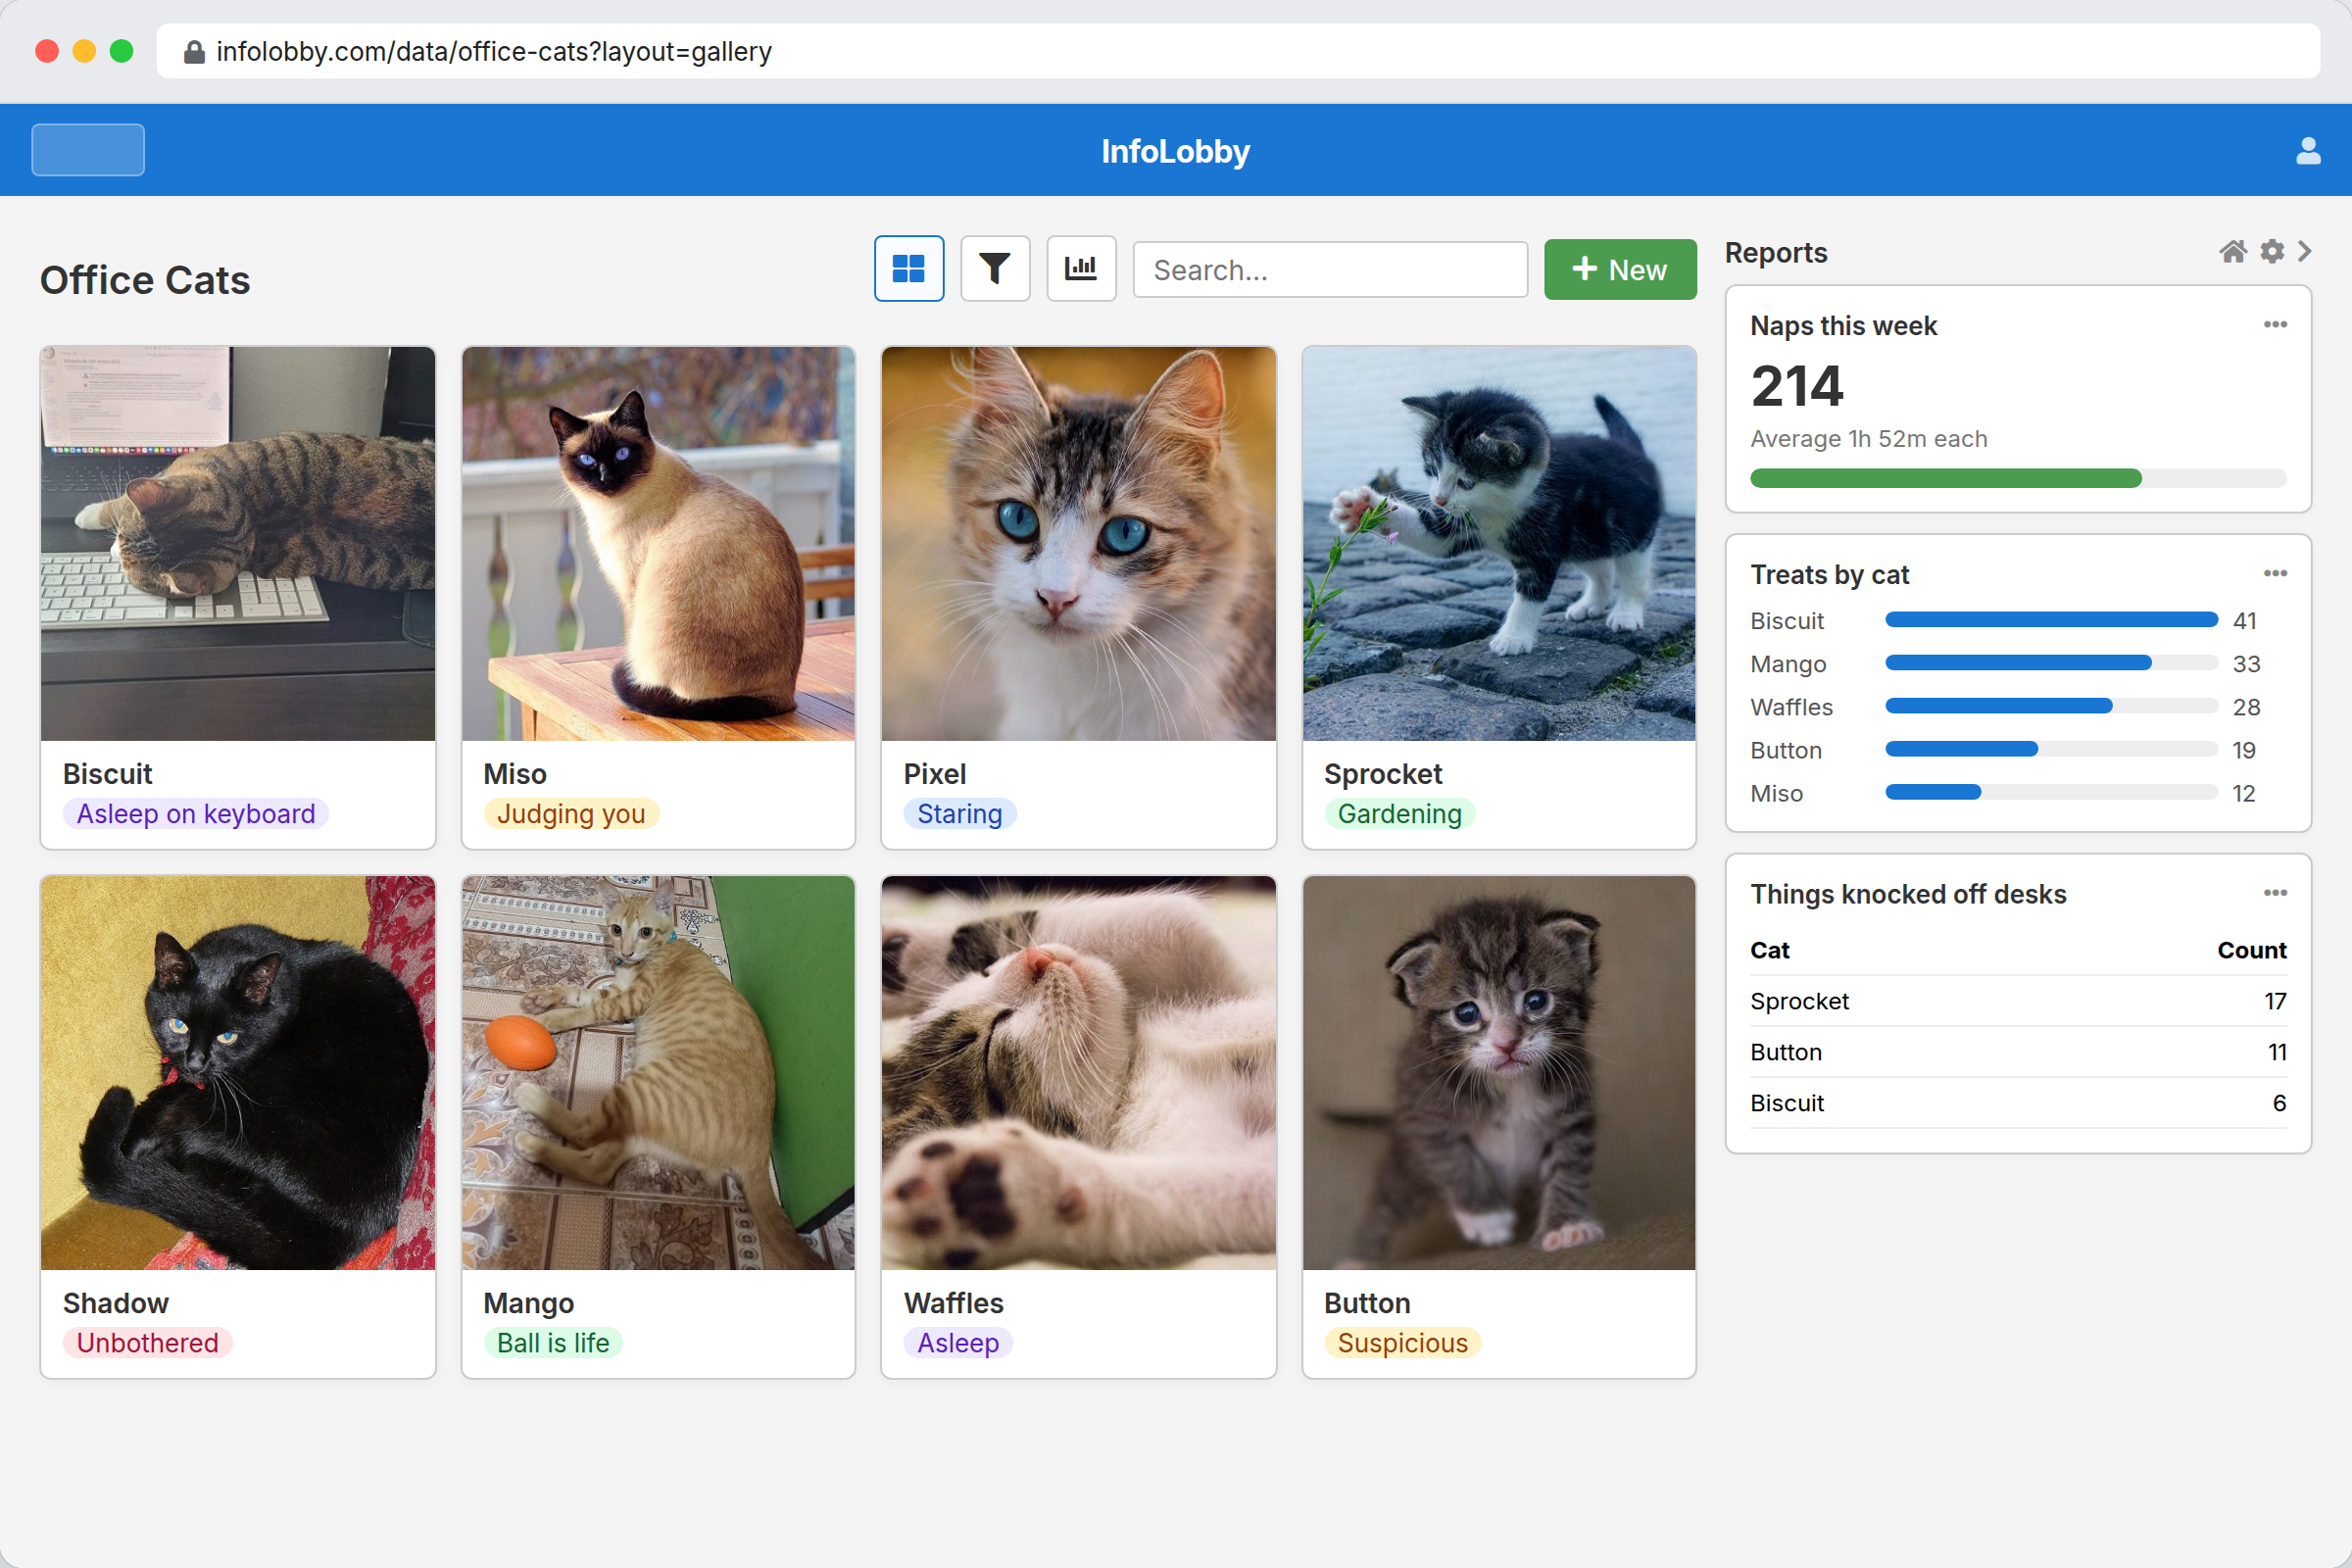The width and height of the screenshot is (2352, 1568).
Task: Click the Ball is life tag
Action: [x=553, y=1343]
